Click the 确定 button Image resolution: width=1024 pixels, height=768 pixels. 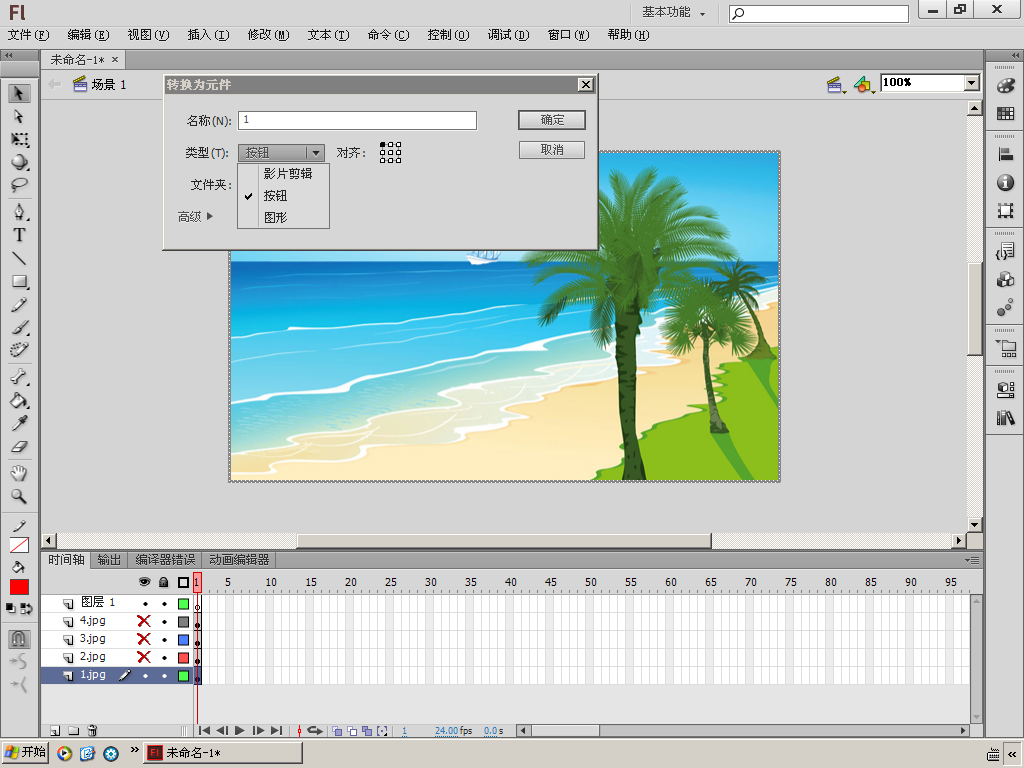(x=552, y=120)
